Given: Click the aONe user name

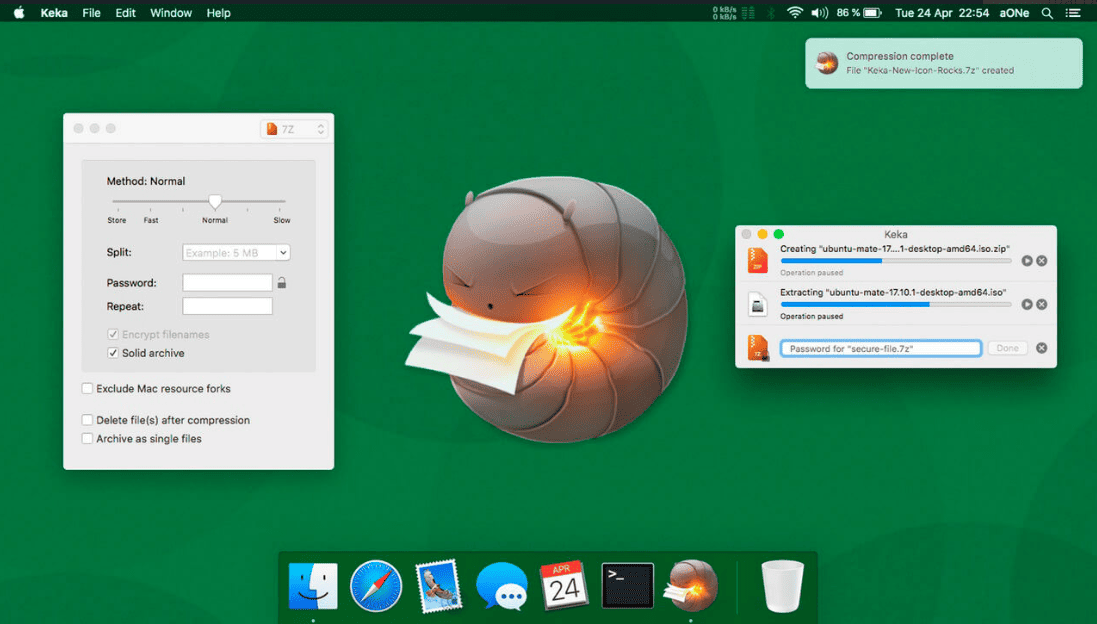Looking at the screenshot, I should (1014, 13).
